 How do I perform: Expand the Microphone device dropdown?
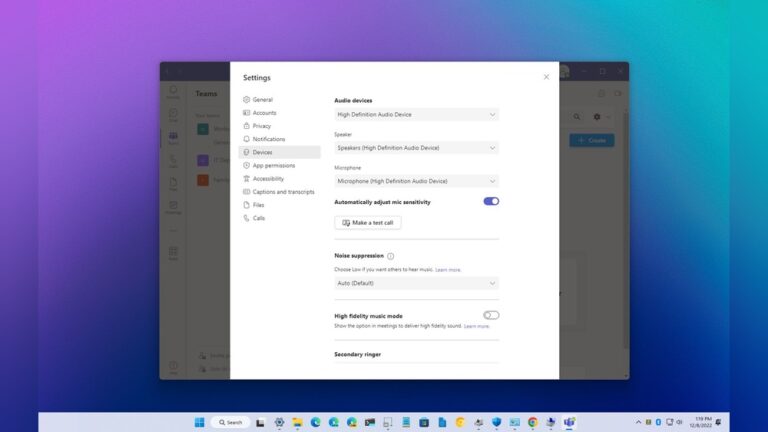(416, 181)
